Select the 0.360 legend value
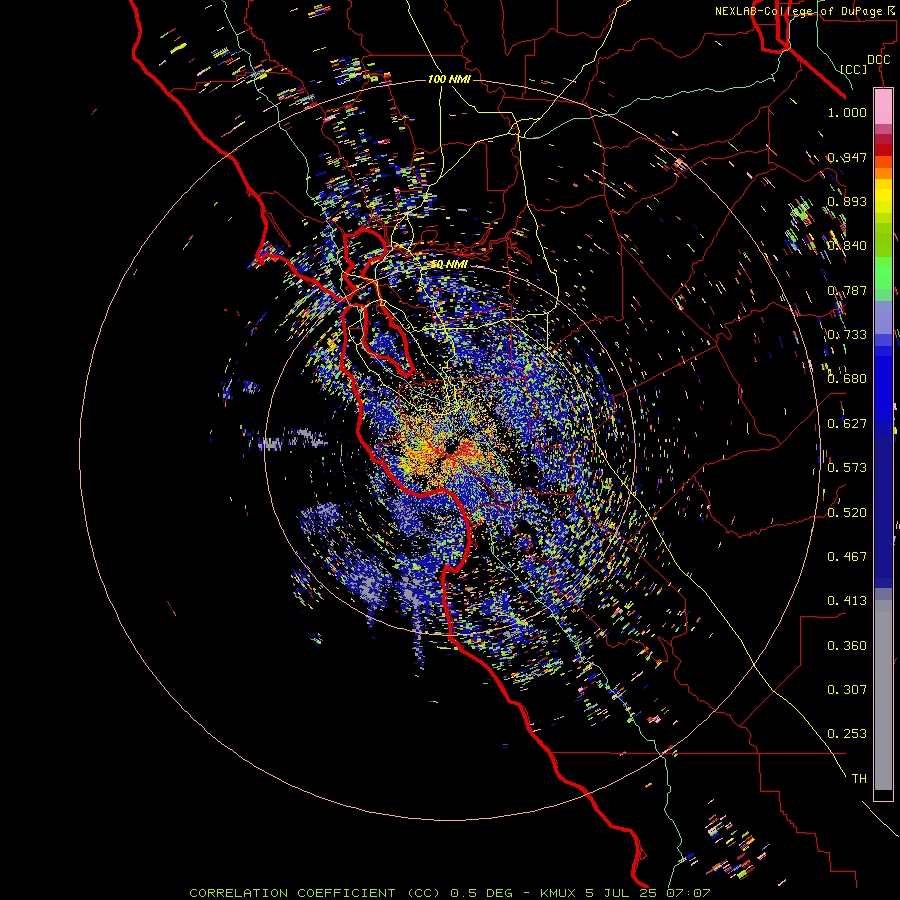This screenshot has height=900, width=900. click(847, 645)
